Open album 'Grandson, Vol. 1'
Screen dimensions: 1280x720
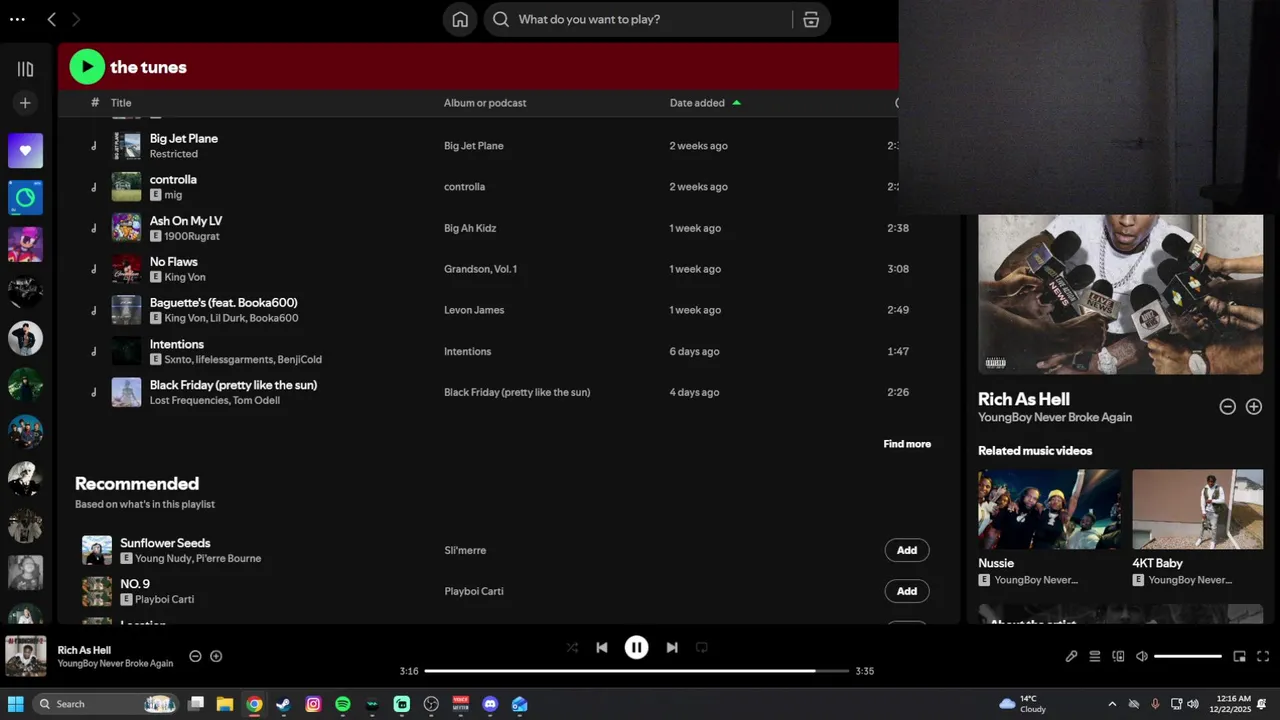coord(481,269)
